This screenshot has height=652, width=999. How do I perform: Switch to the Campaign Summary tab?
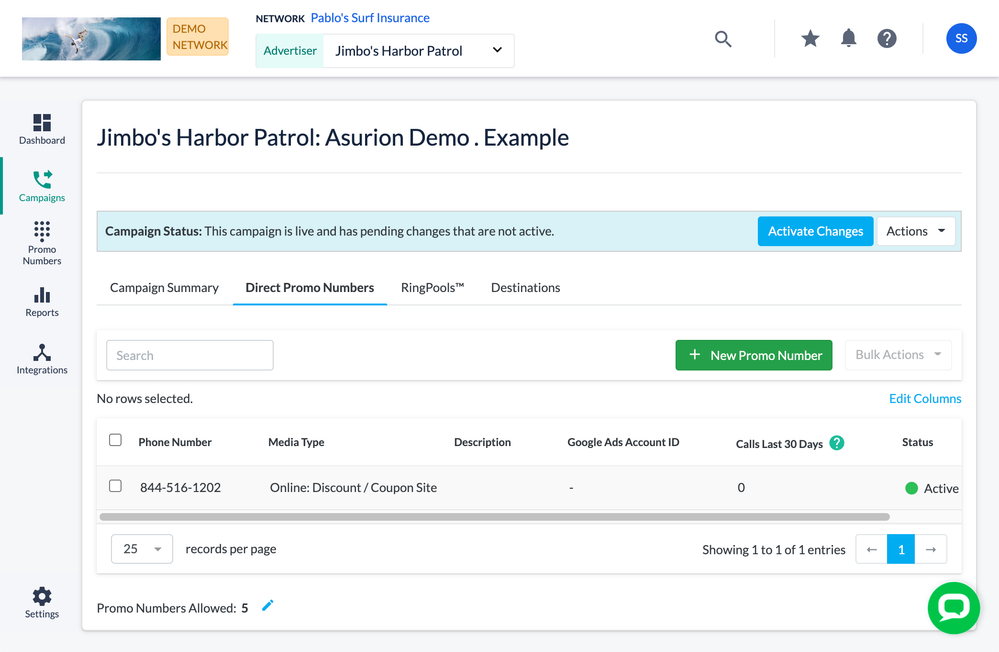(164, 288)
